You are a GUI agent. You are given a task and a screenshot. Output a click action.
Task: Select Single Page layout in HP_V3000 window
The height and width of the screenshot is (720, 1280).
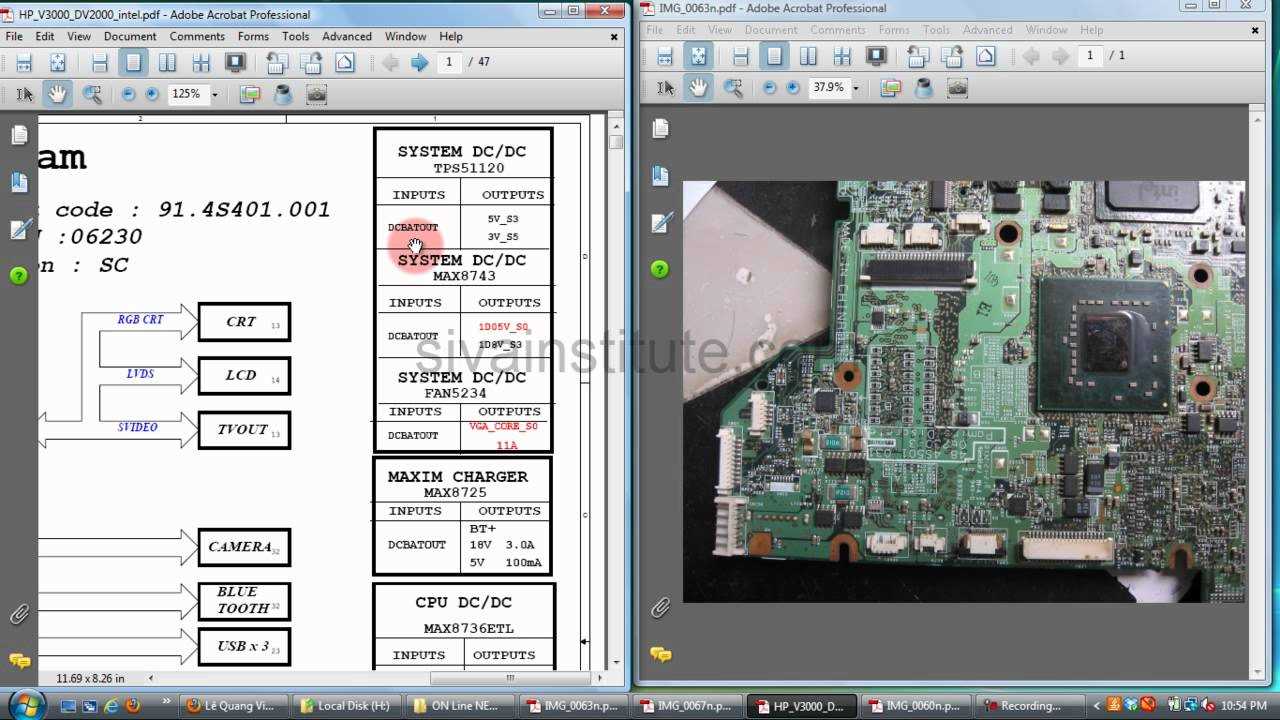(133, 63)
